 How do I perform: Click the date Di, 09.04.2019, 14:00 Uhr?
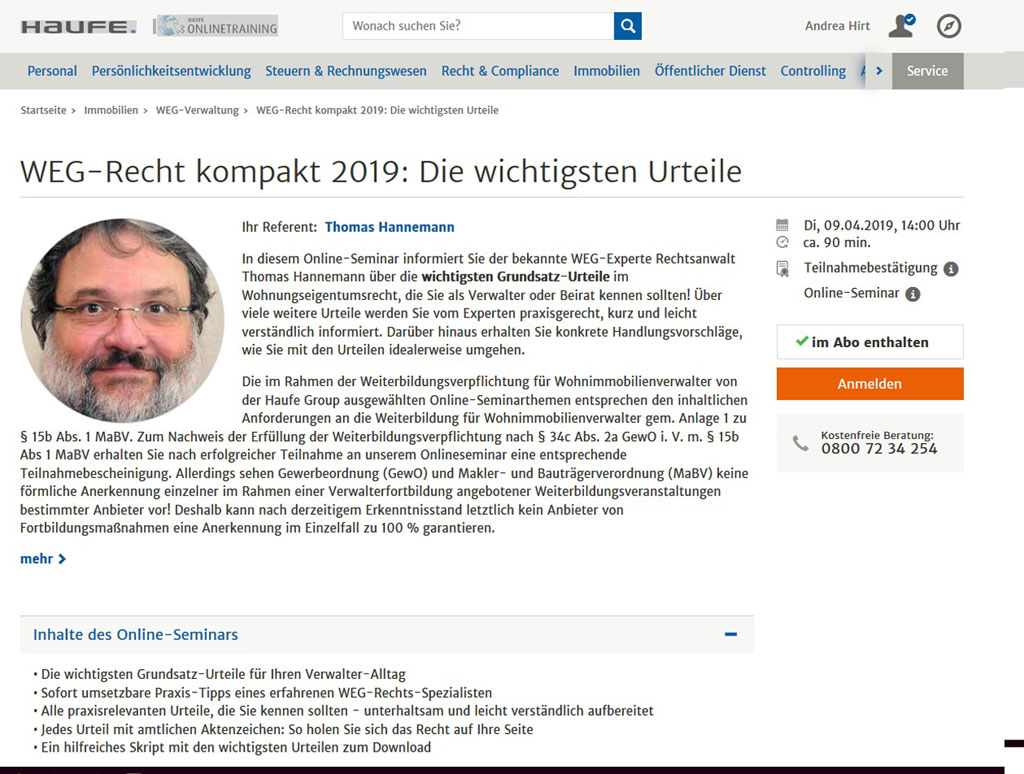[x=882, y=225]
